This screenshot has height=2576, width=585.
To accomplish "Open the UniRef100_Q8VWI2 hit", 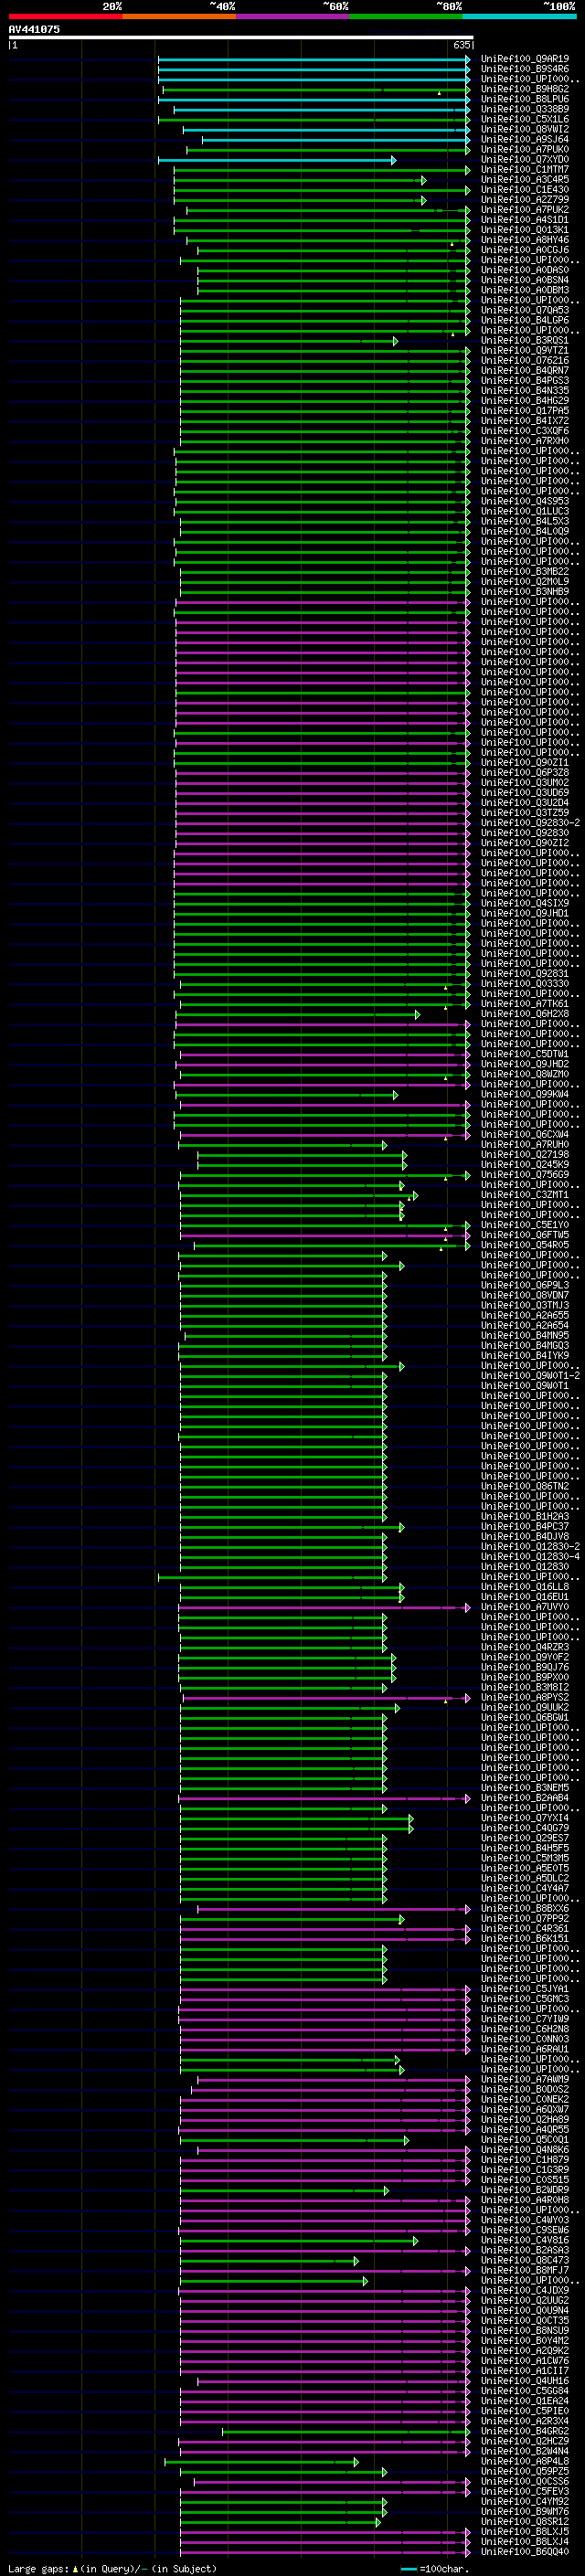I will pyautogui.click(x=524, y=129).
